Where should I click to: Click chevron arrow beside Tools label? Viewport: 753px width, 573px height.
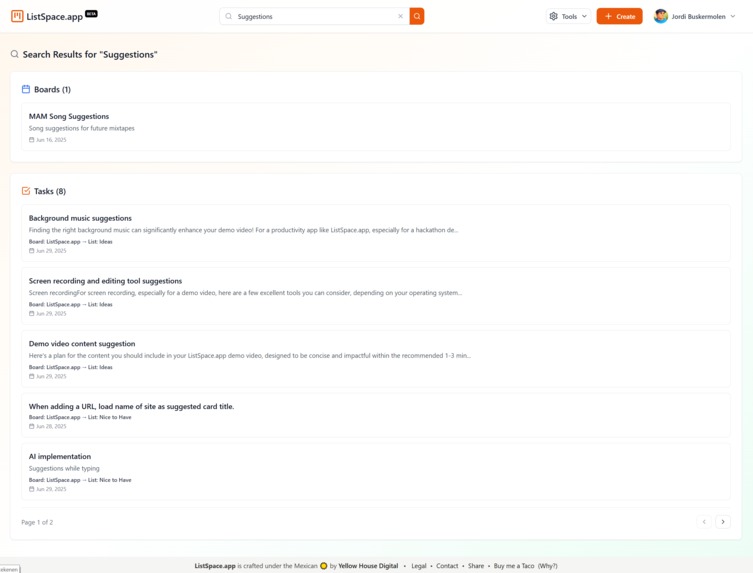pyautogui.click(x=584, y=16)
